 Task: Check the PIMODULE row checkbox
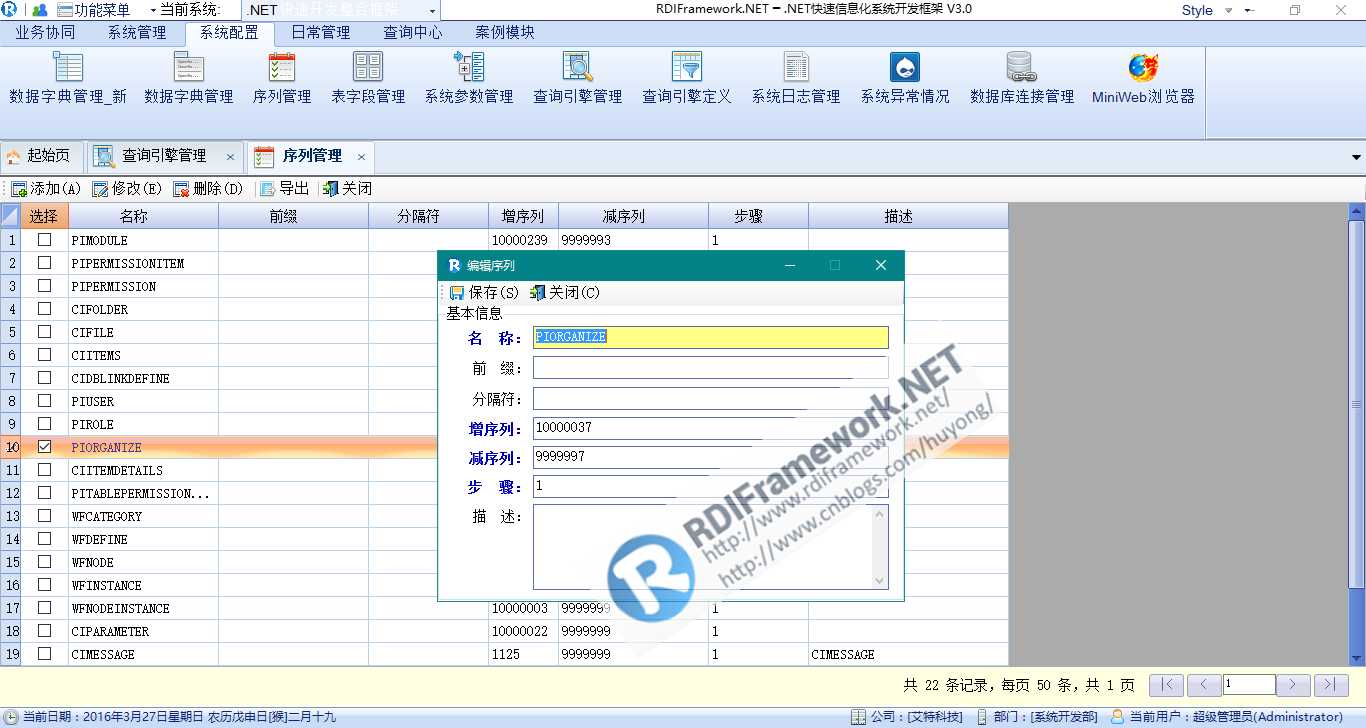(44, 240)
